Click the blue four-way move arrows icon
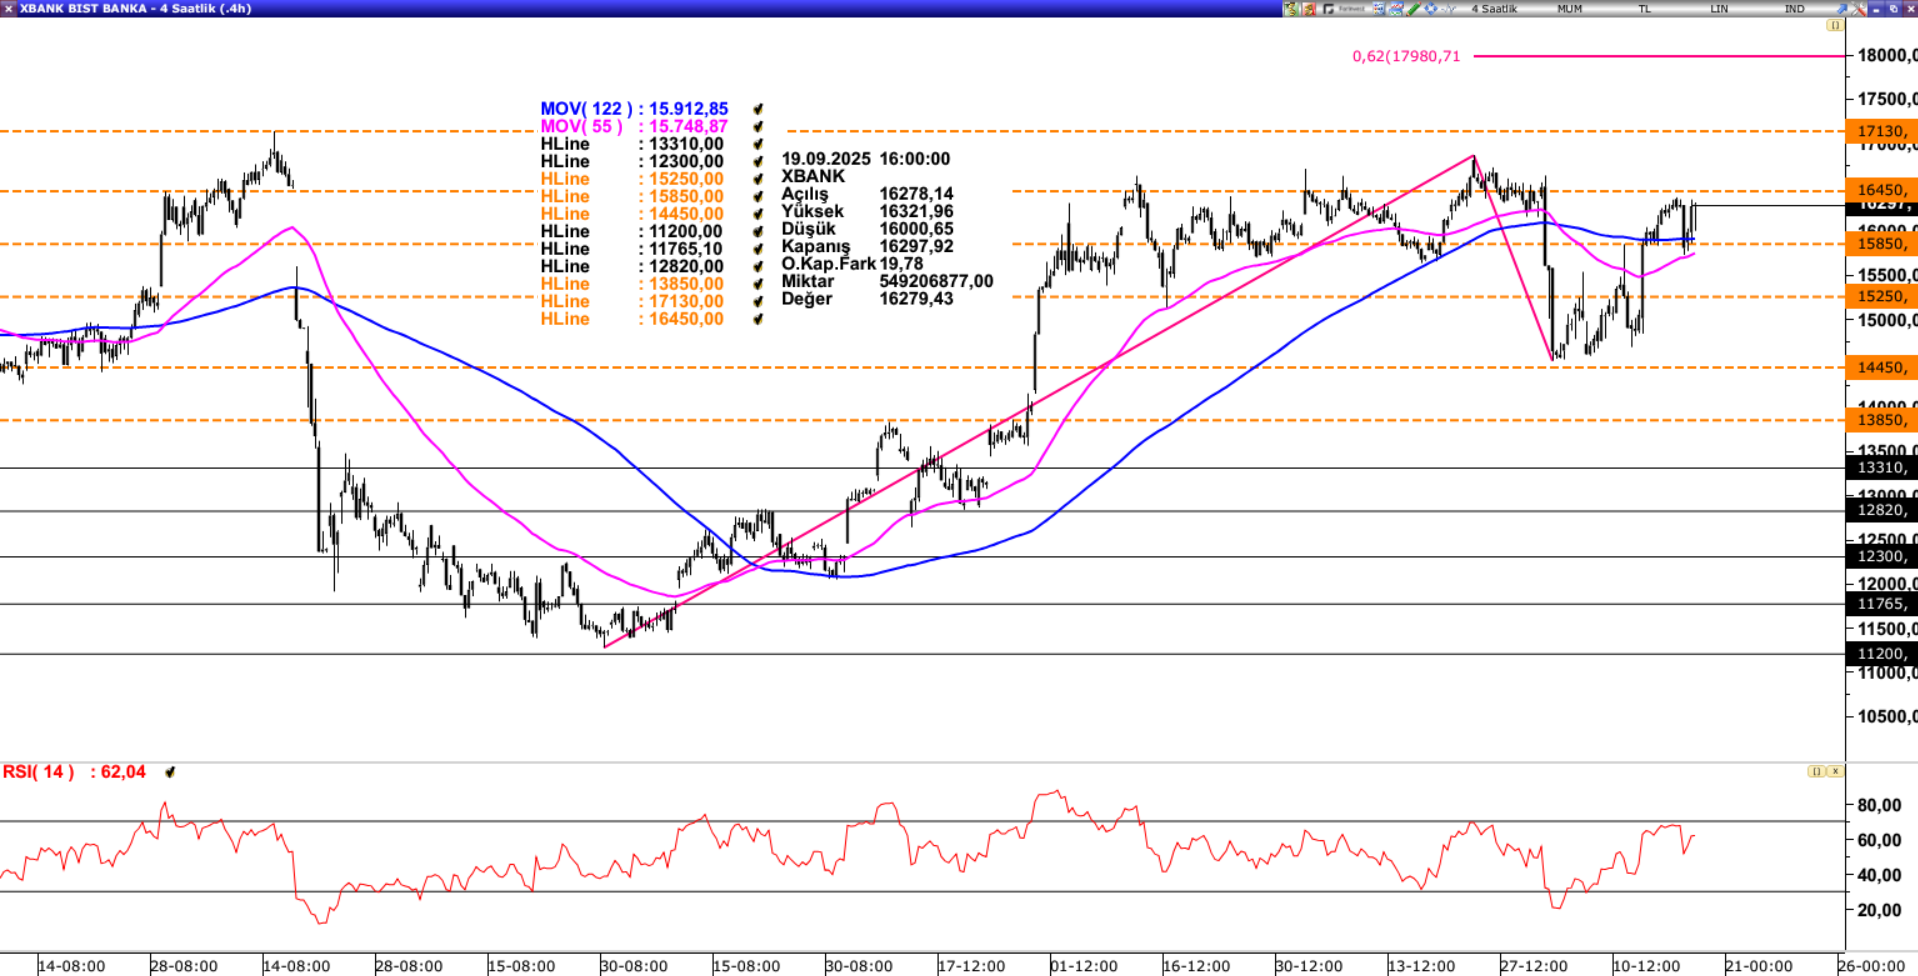1918x976 pixels. pos(1431,9)
